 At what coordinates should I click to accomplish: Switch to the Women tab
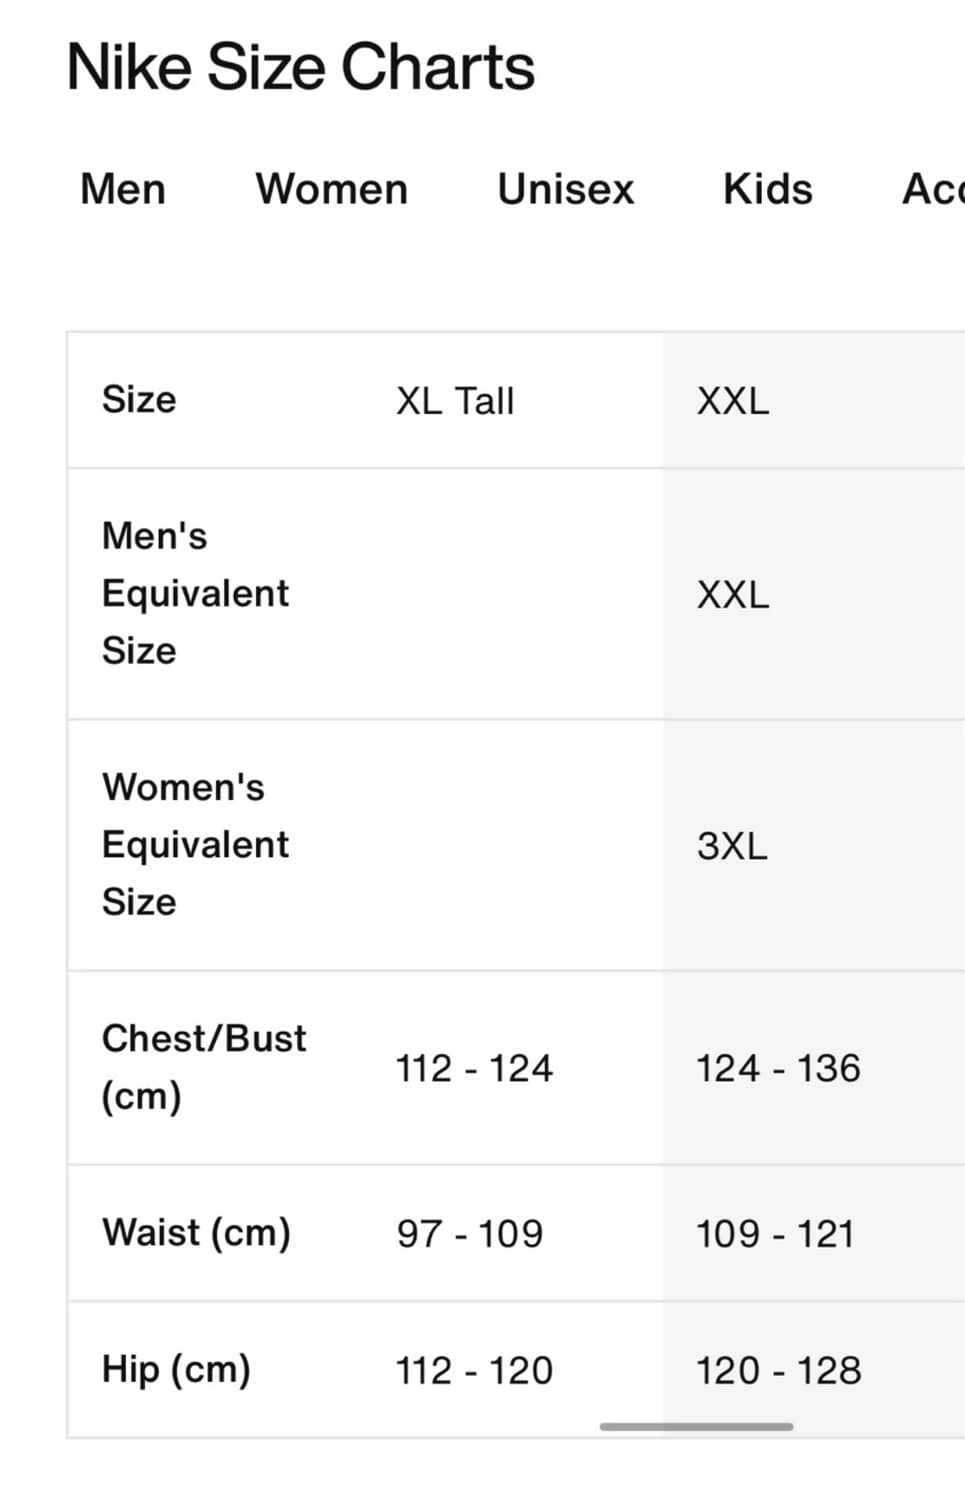(332, 189)
